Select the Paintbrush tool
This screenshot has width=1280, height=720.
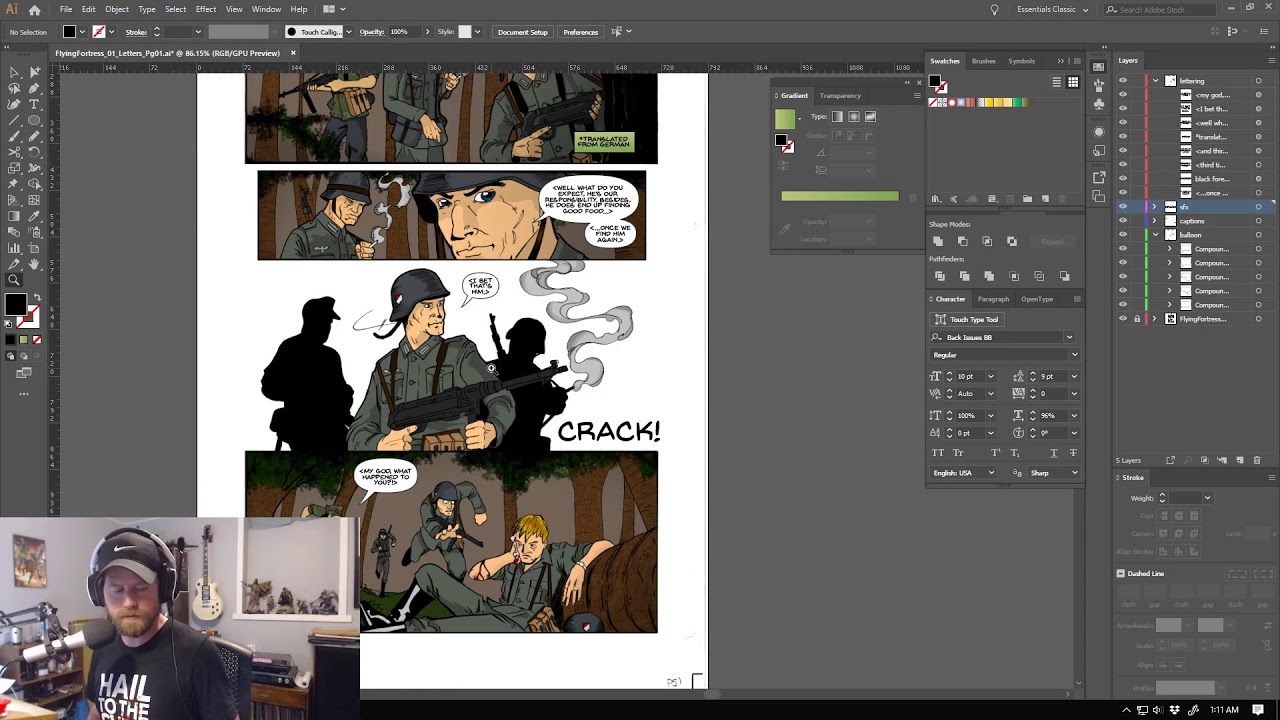pyautogui.click(x=13, y=136)
